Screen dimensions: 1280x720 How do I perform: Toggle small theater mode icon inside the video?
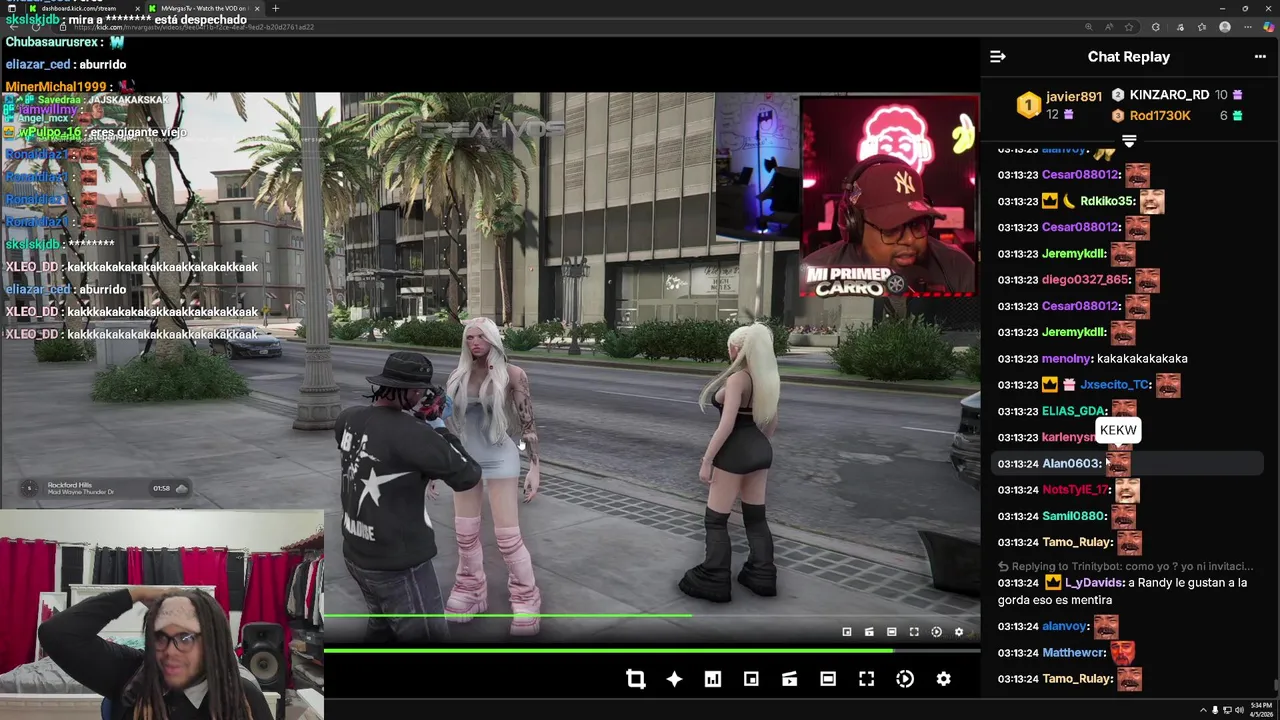click(x=892, y=632)
